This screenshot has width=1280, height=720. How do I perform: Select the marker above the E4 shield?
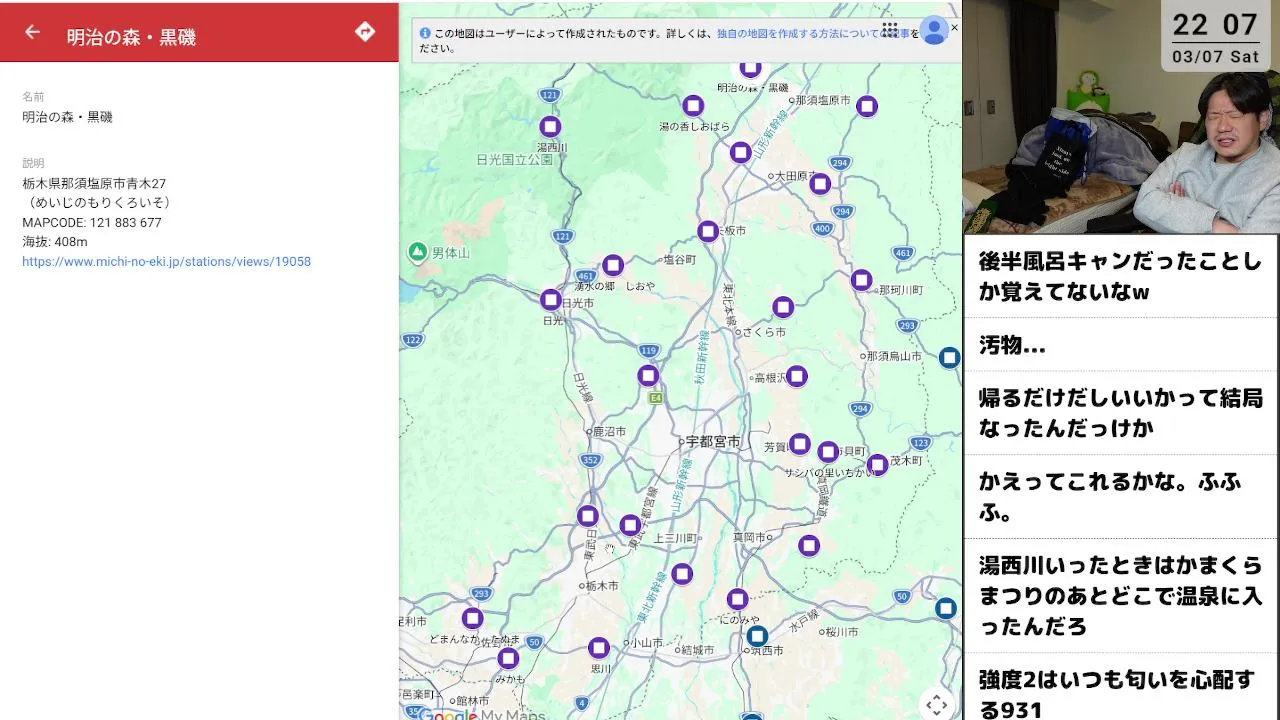tap(648, 376)
